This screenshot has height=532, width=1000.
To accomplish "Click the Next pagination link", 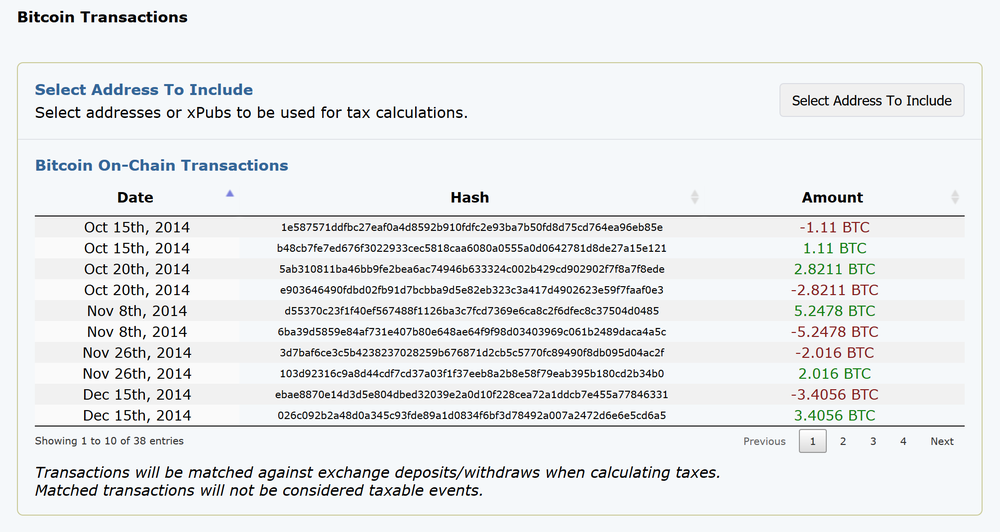I will 942,441.
